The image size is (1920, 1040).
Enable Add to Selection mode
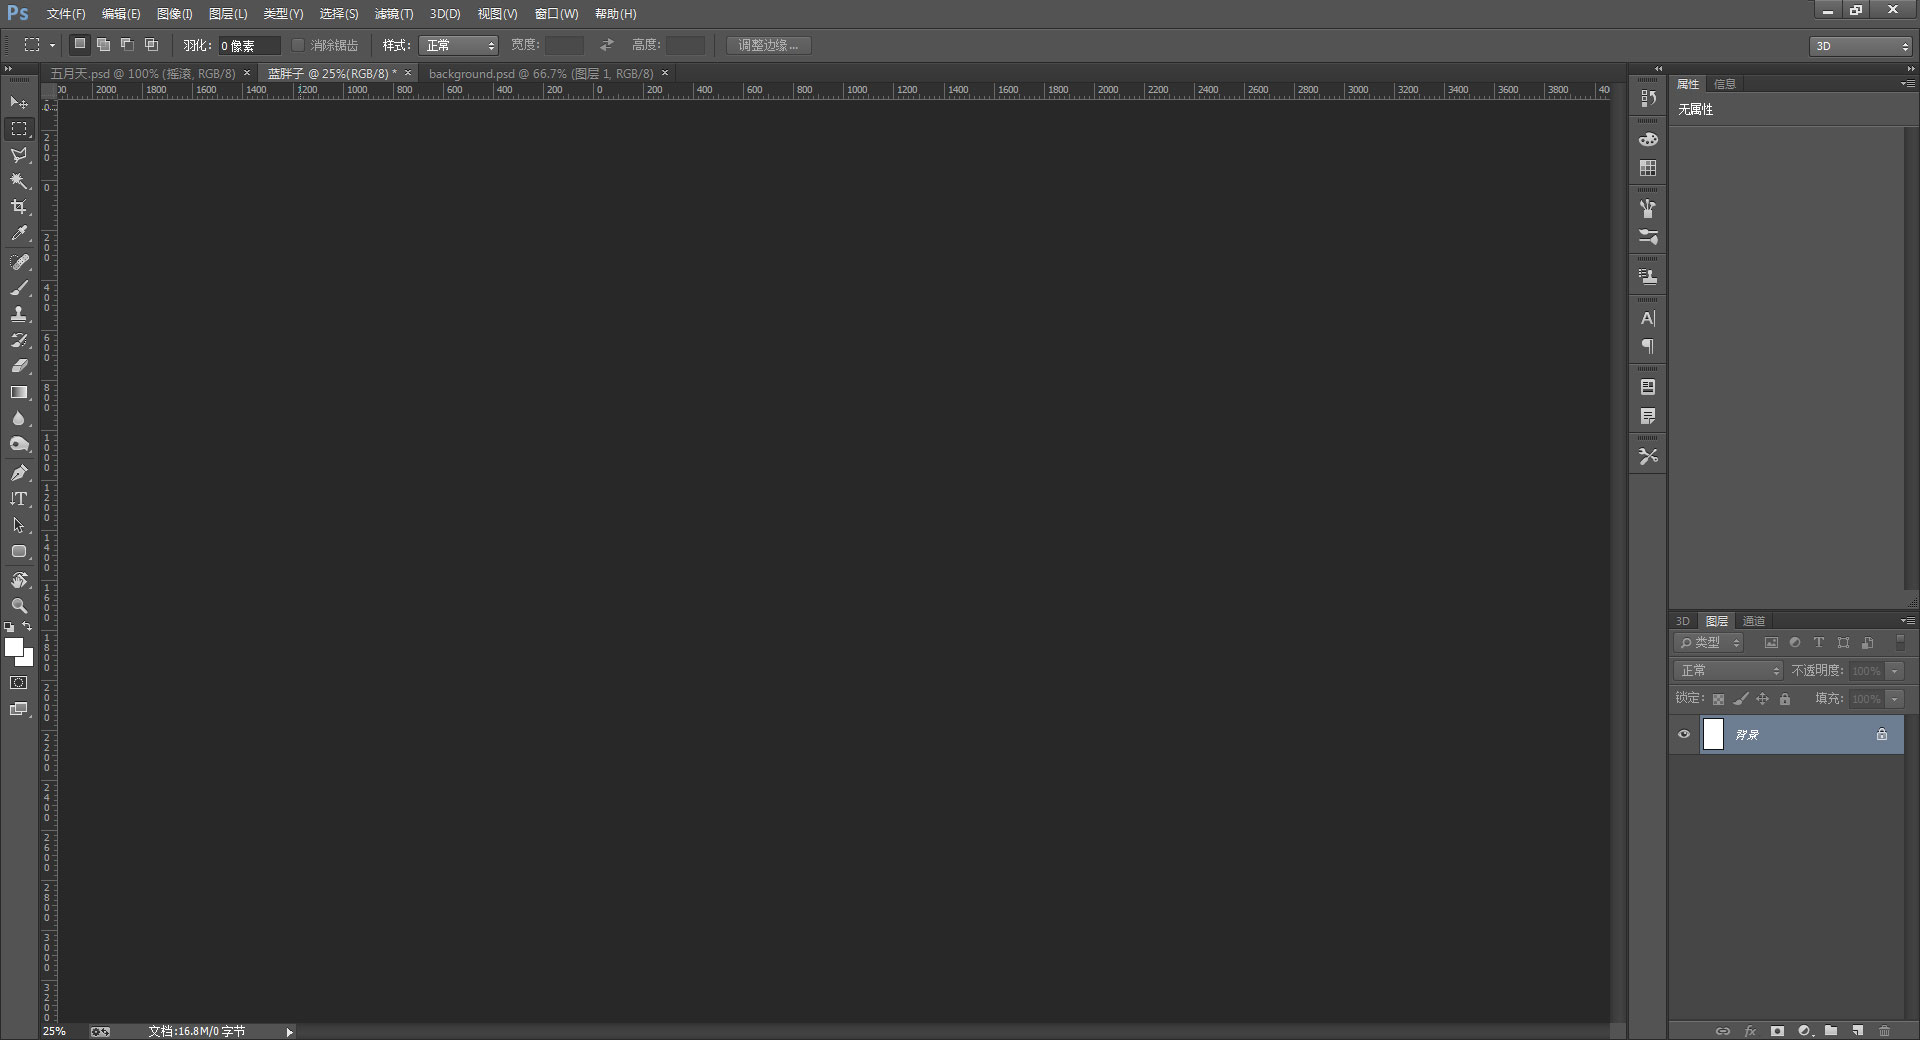pyautogui.click(x=104, y=45)
